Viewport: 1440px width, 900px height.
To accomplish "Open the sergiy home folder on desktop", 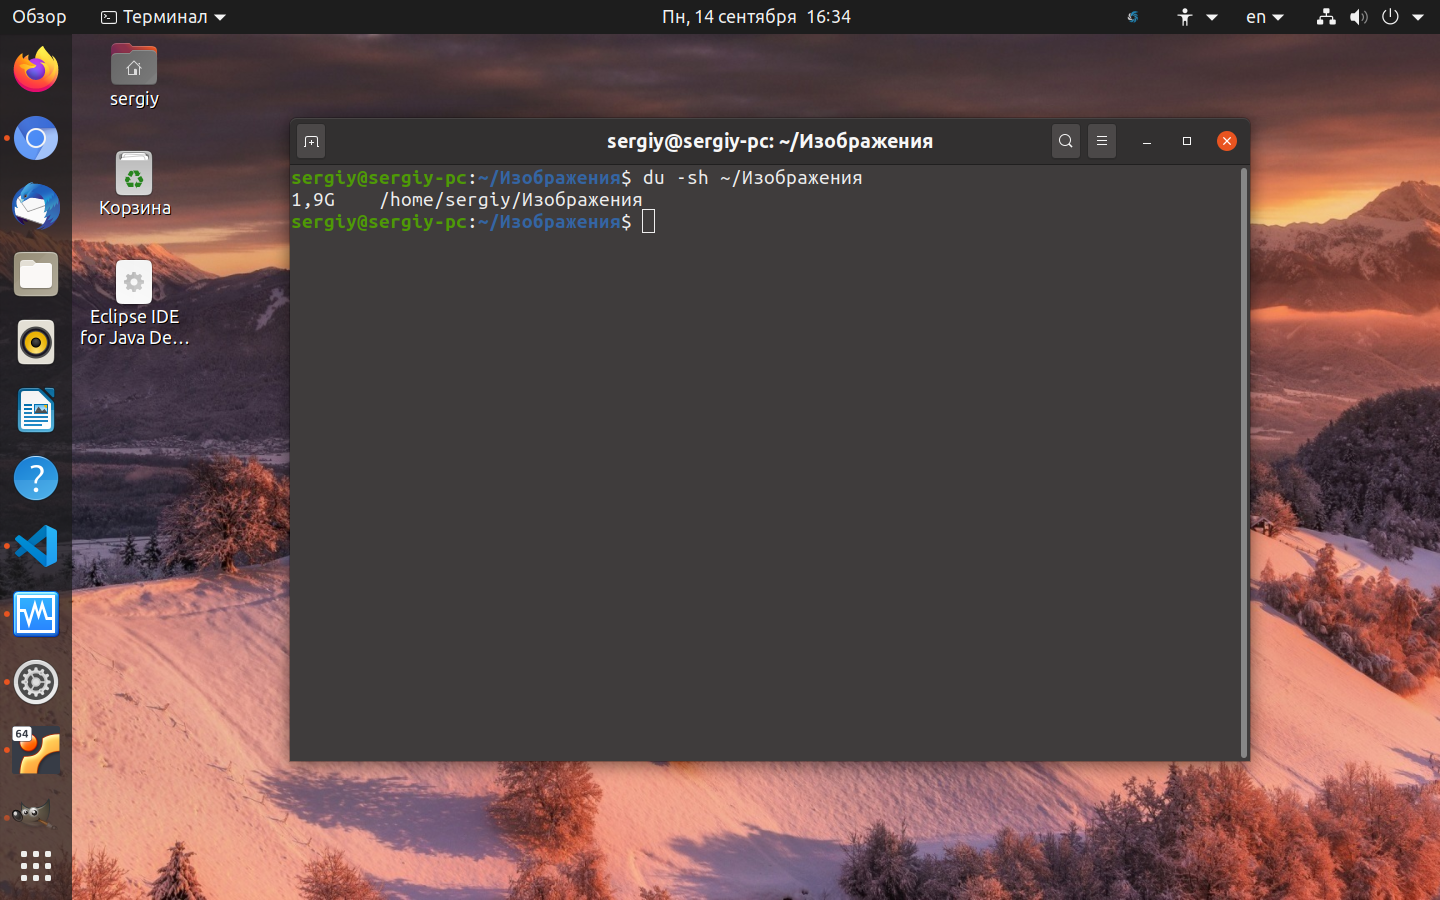I will coord(134,76).
